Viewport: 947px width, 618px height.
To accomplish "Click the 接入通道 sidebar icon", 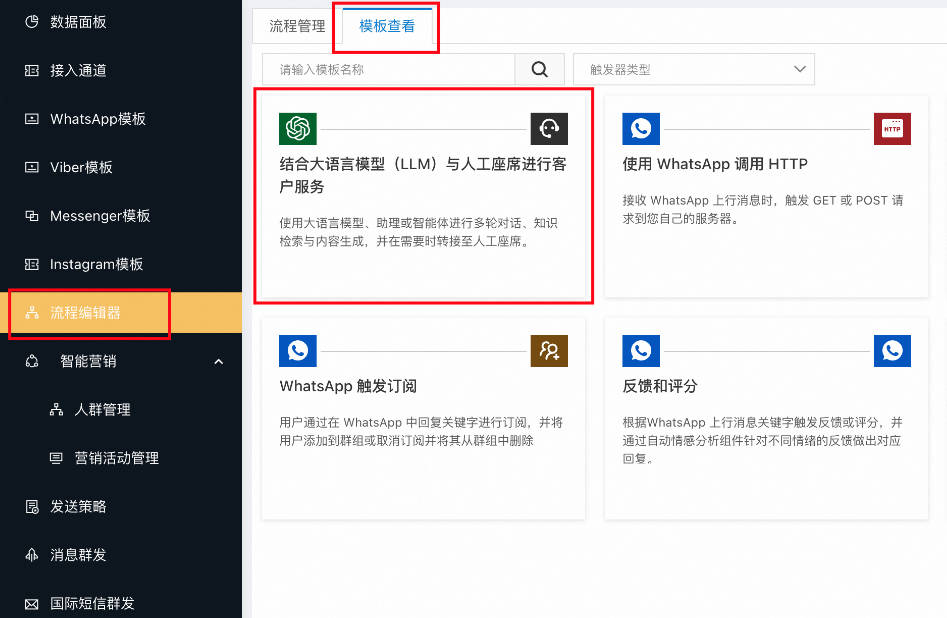I will [31, 71].
